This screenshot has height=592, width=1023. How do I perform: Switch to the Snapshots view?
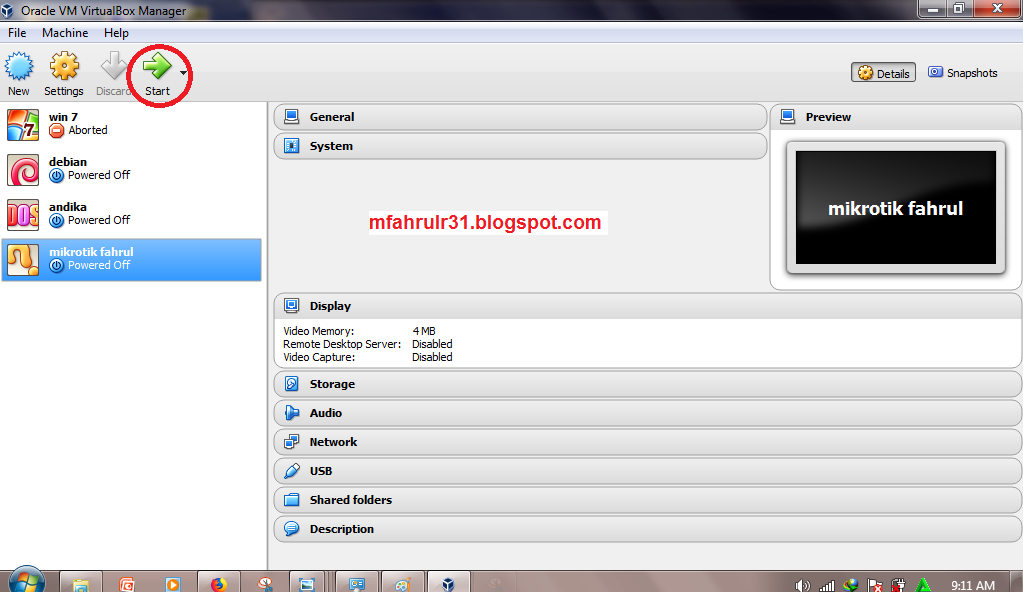[963, 73]
